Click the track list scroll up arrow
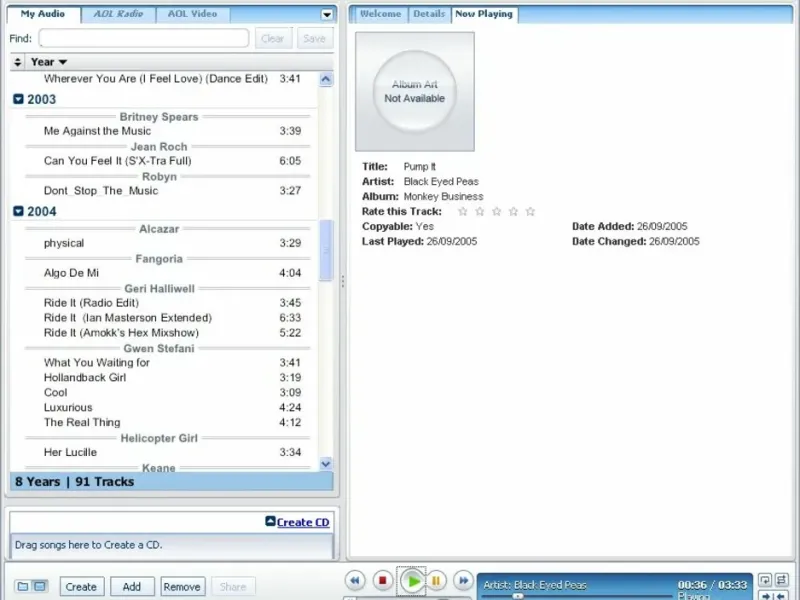 (326, 79)
